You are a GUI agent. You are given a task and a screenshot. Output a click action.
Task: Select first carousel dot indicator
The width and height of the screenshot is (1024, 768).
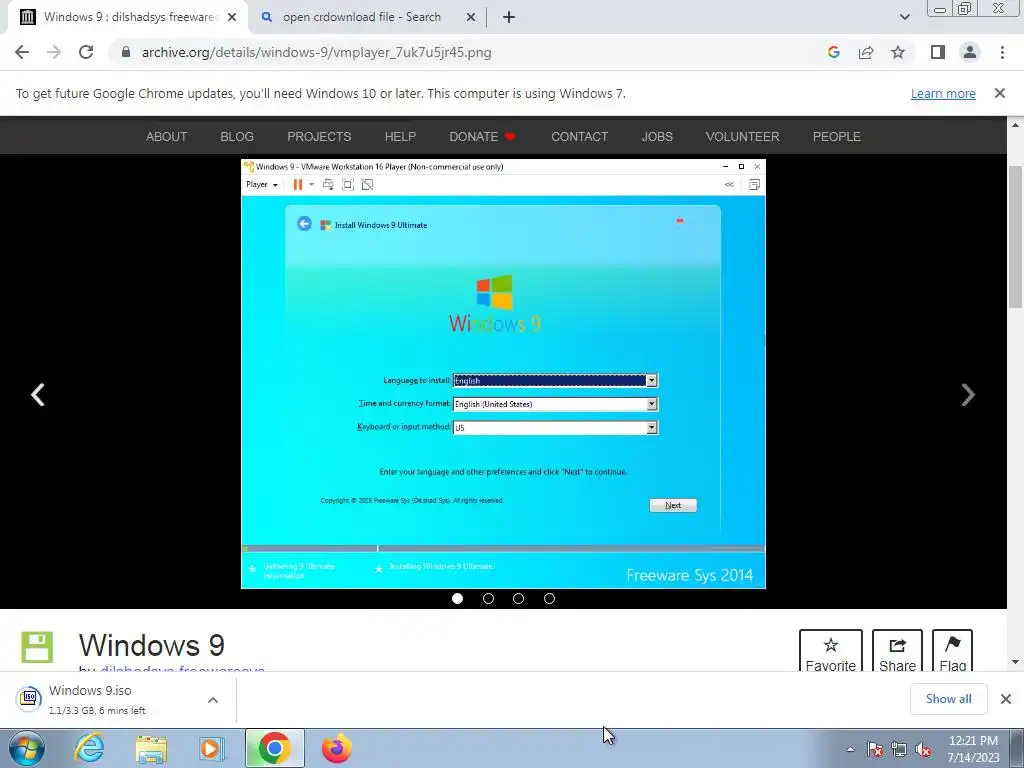(457, 598)
